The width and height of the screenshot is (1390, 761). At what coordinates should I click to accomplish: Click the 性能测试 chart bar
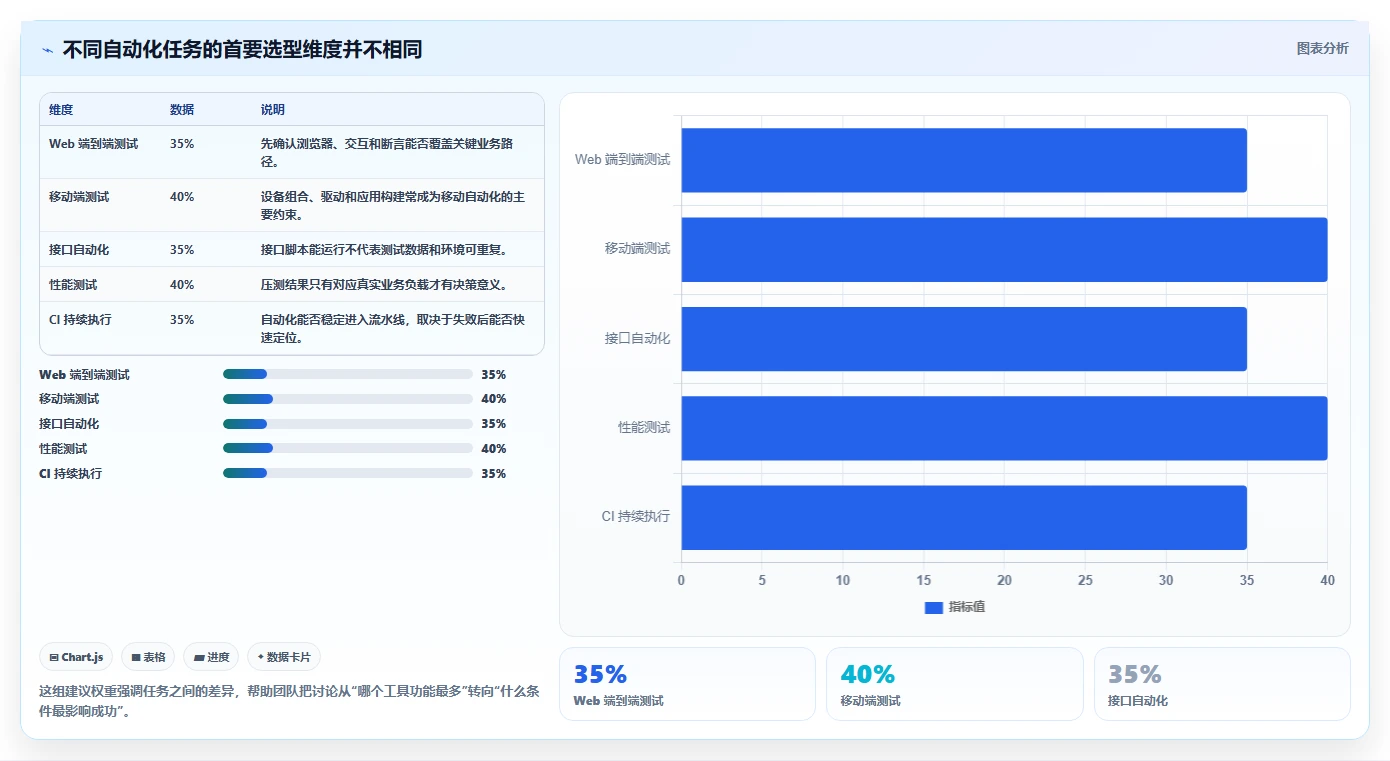coord(1004,428)
